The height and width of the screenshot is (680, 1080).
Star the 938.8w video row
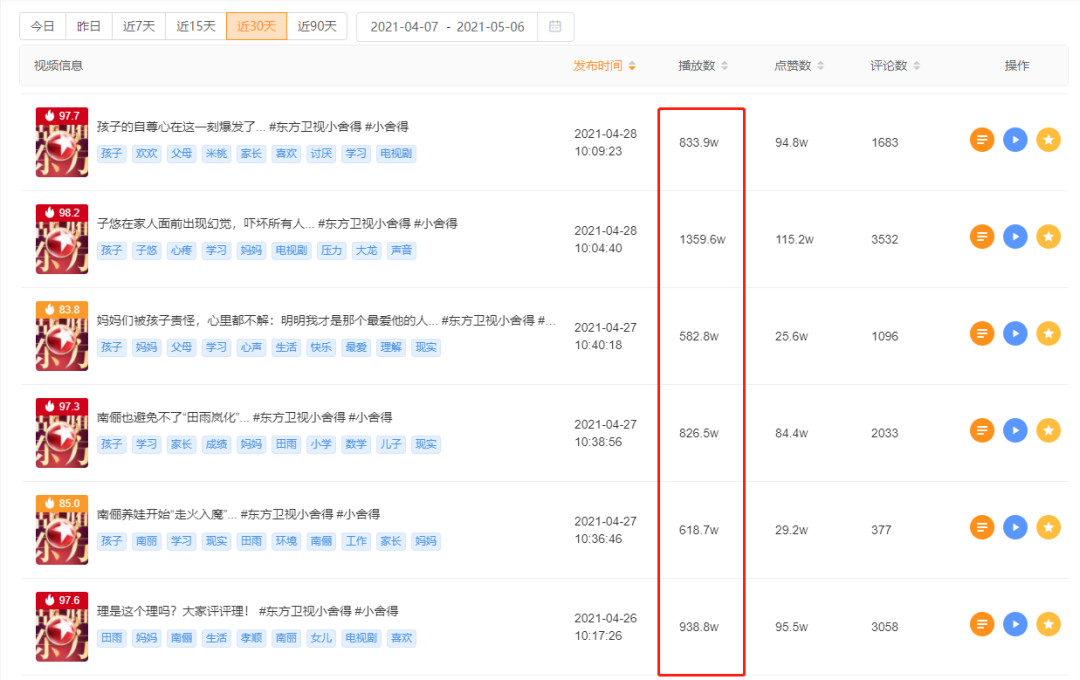pyautogui.click(x=1048, y=625)
